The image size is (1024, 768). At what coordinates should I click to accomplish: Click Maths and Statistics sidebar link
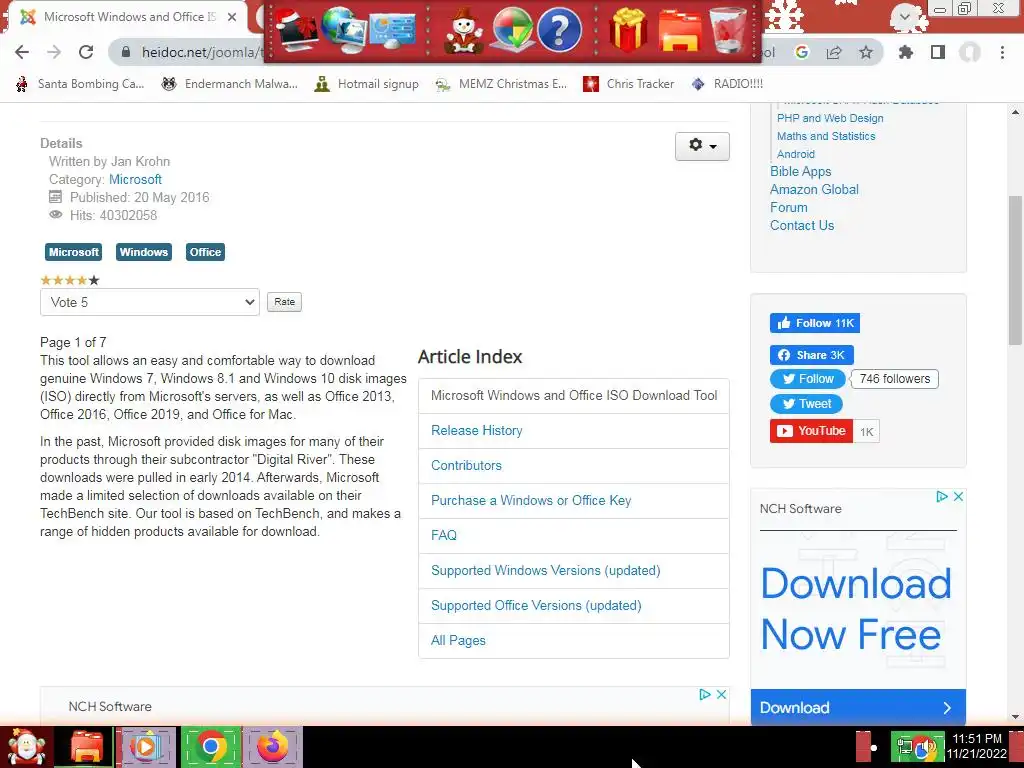coord(826,136)
